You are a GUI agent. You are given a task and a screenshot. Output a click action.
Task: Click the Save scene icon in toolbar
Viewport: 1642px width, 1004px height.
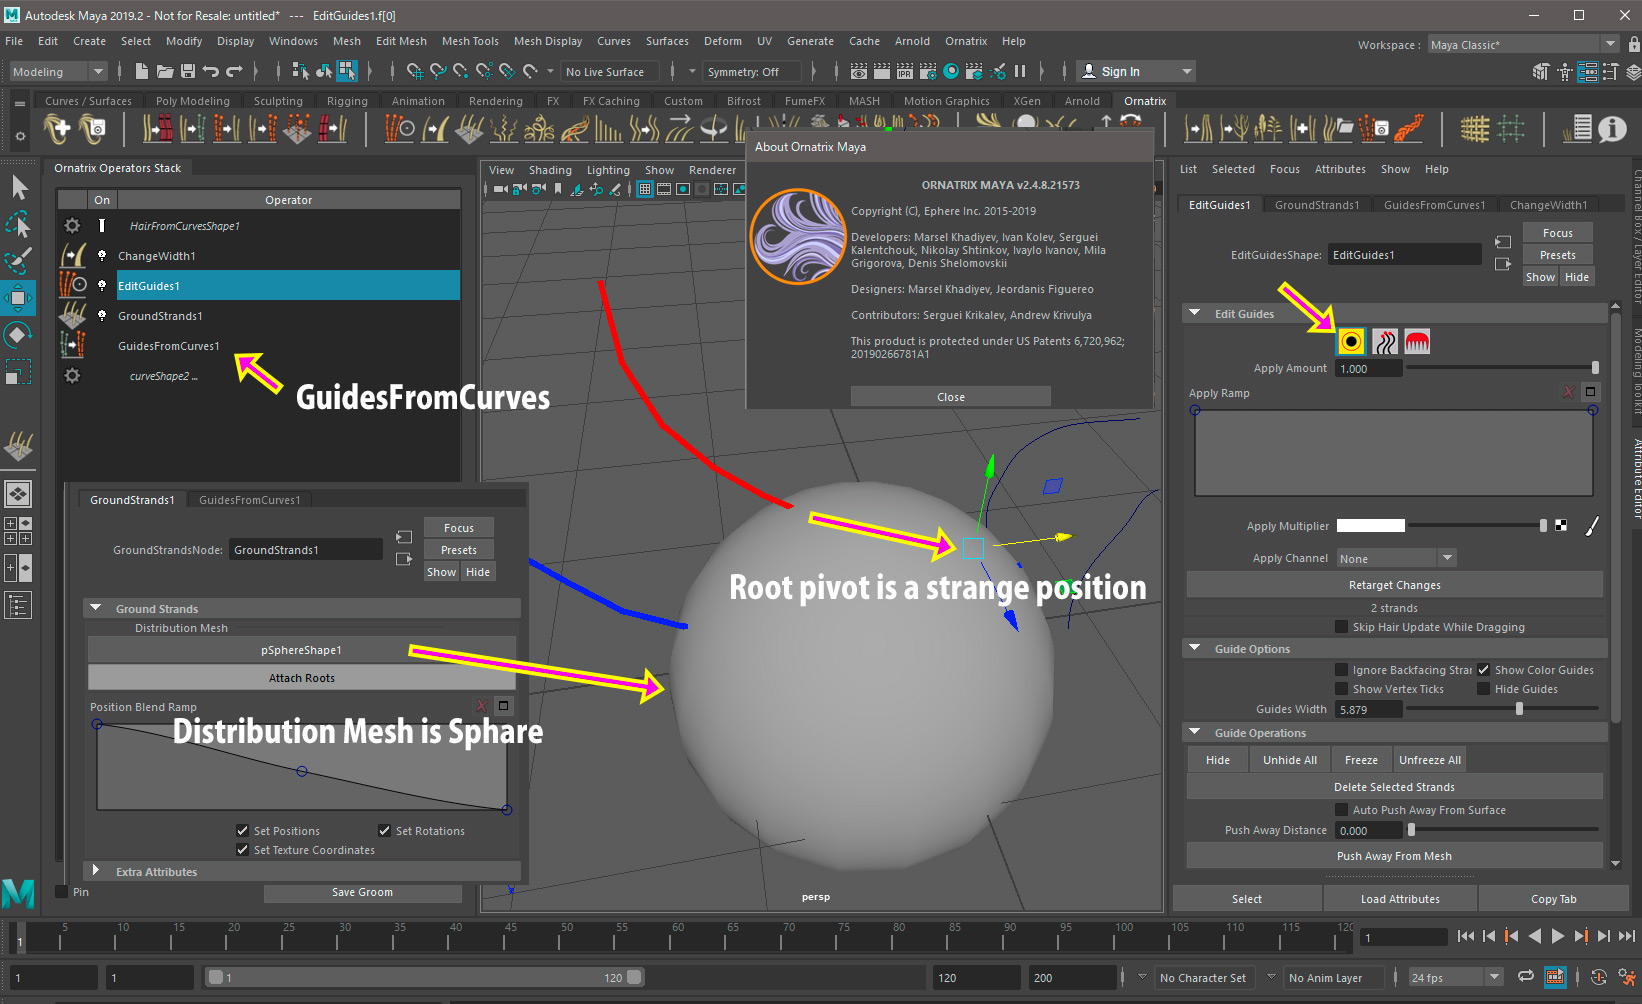pos(187,71)
